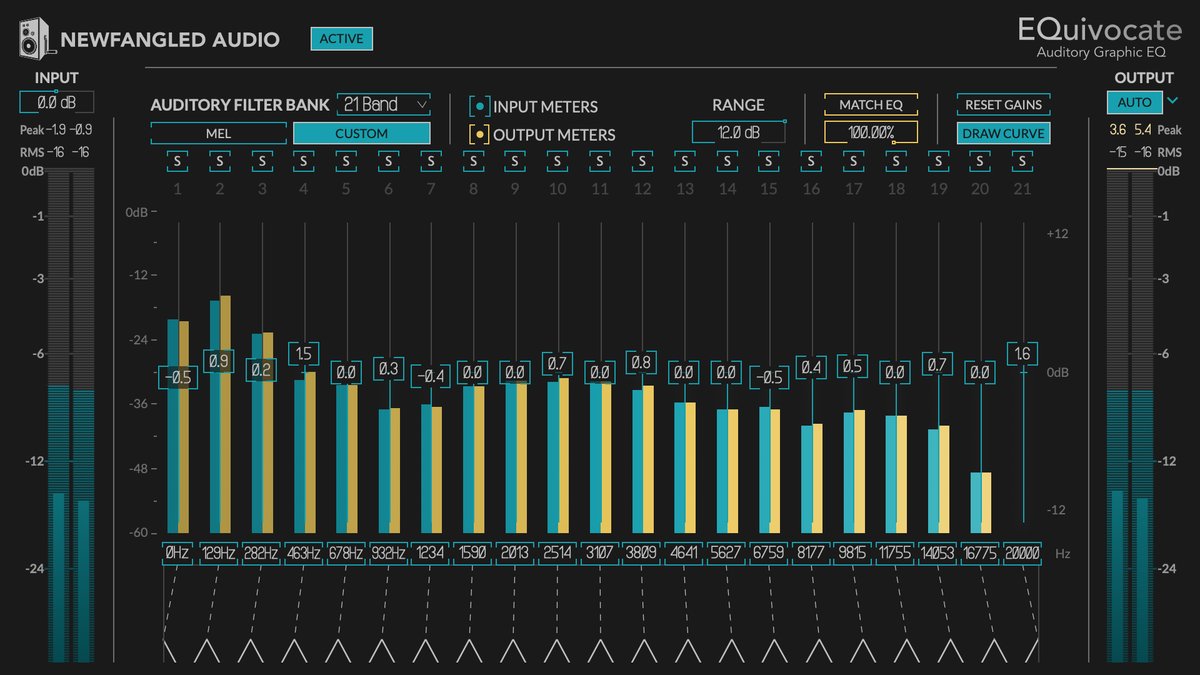
Task: Click the 3809 frequency box
Action: [x=642, y=553]
